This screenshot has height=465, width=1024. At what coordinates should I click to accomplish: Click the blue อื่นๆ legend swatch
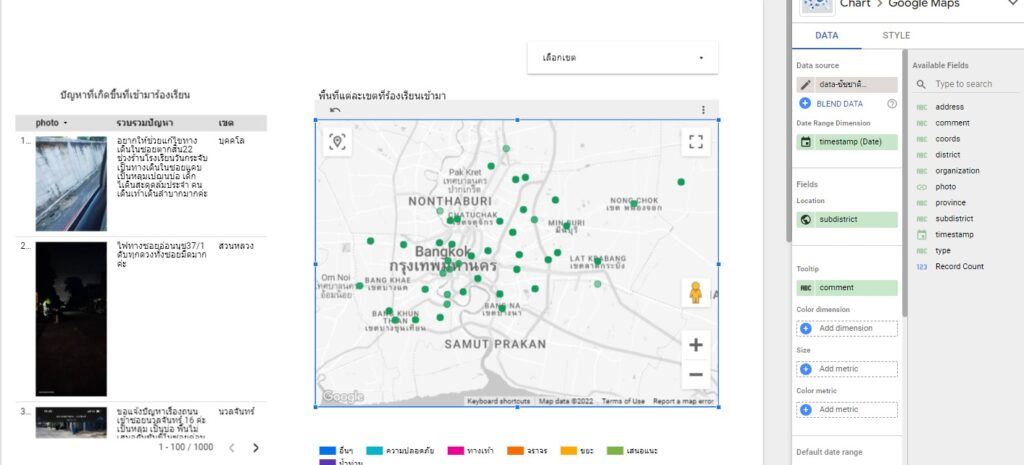[327, 451]
